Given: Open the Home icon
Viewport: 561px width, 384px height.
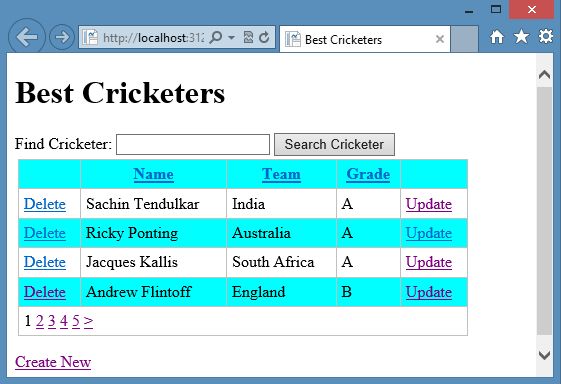Looking at the screenshot, I should [x=497, y=37].
